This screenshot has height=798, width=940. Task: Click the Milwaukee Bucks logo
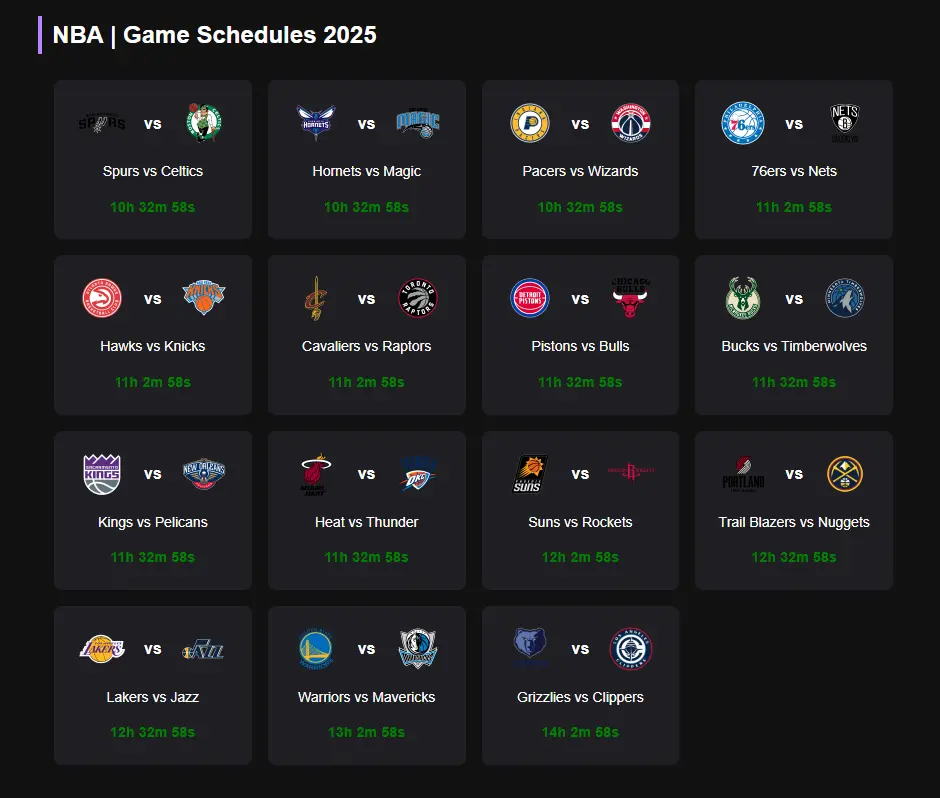743,298
